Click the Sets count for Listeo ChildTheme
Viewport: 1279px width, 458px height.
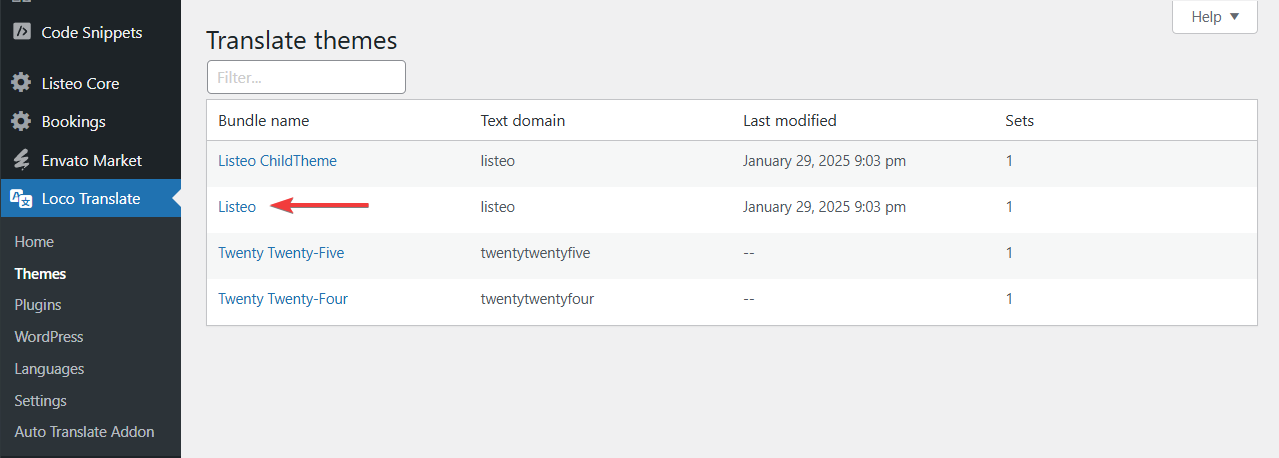pos(1009,161)
